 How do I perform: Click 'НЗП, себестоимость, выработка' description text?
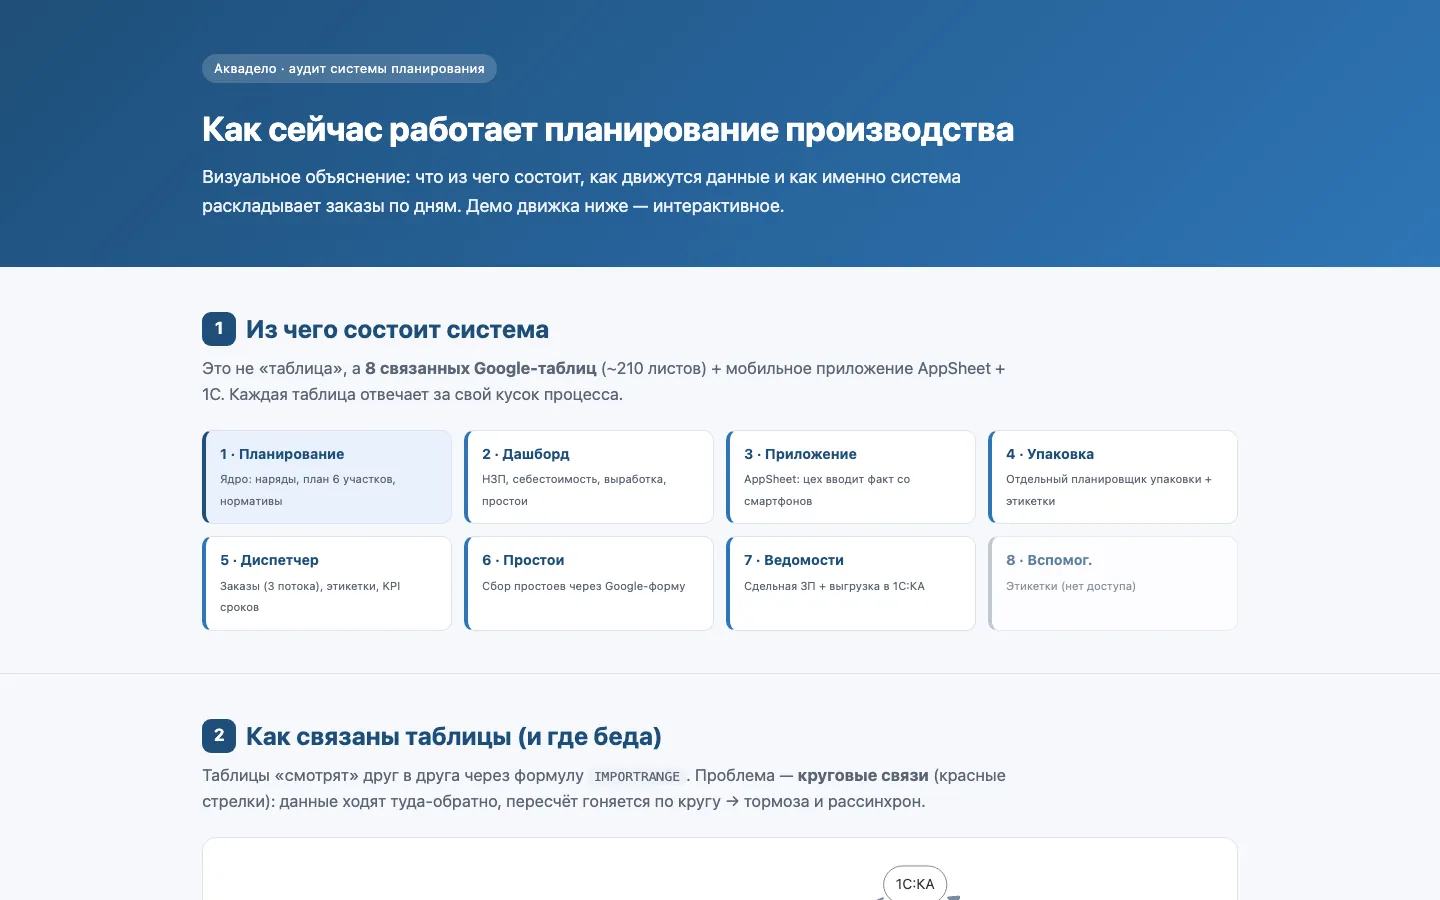pyautogui.click(x=574, y=490)
